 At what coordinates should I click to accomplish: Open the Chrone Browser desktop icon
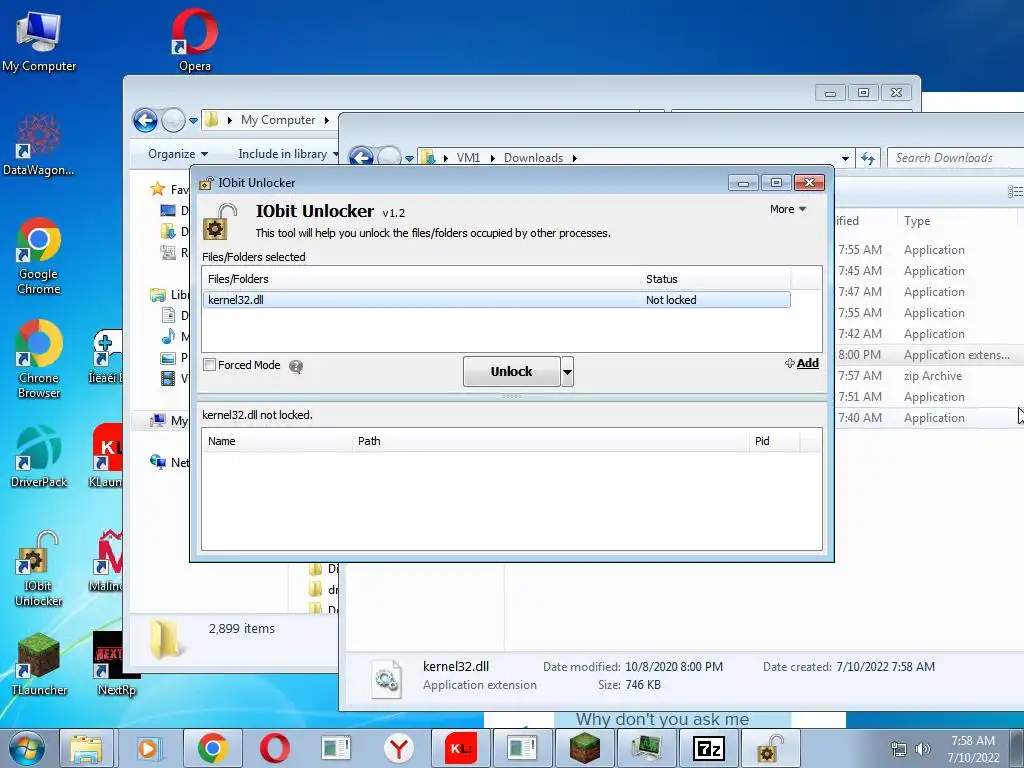point(39,359)
